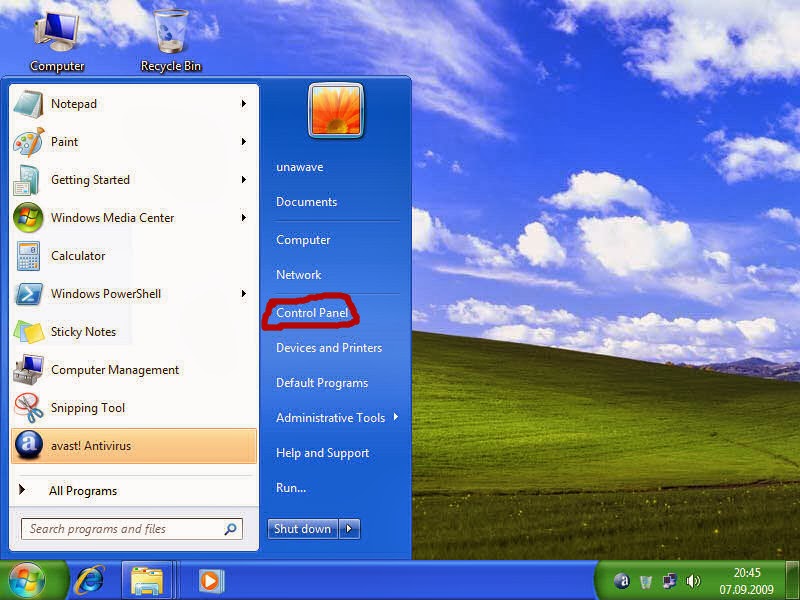Open Devices and Printers

coord(329,348)
